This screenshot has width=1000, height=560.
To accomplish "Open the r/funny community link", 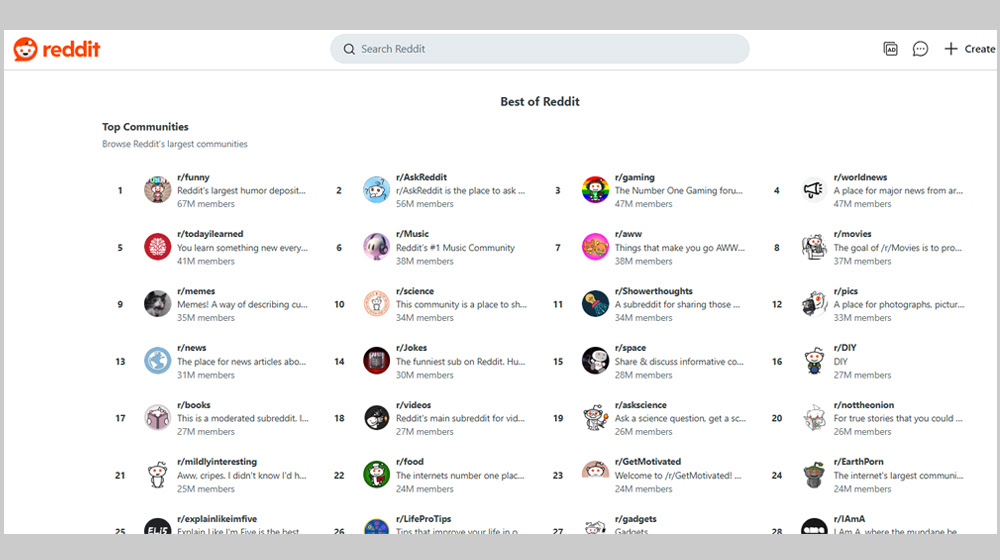I will coord(193,177).
